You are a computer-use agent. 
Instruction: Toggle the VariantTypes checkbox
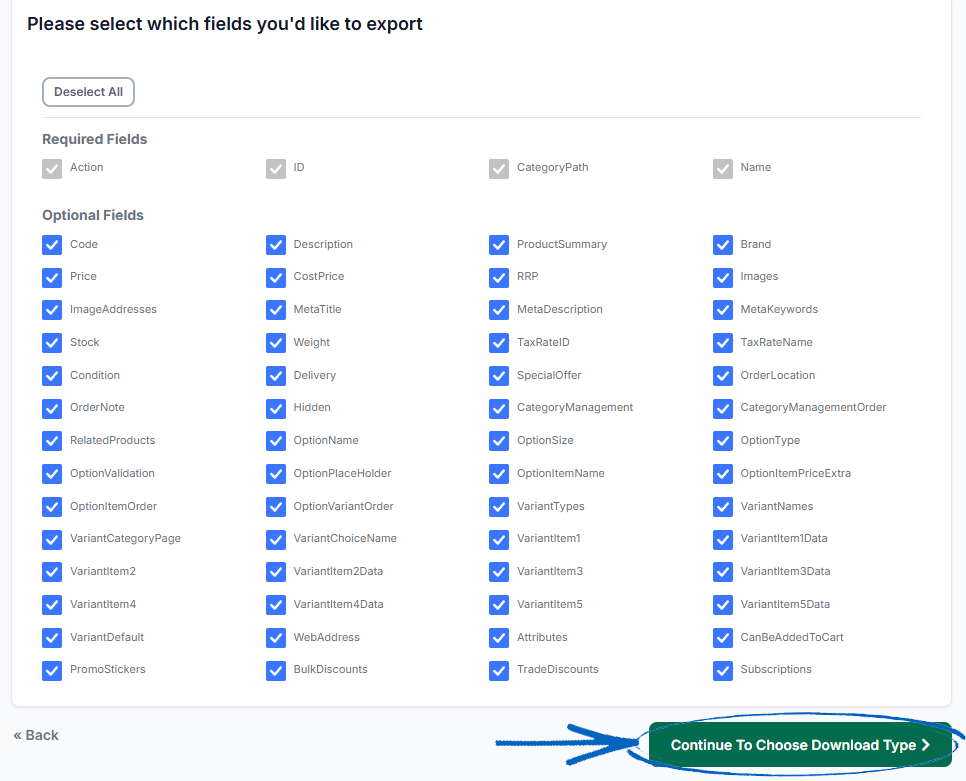point(499,507)
